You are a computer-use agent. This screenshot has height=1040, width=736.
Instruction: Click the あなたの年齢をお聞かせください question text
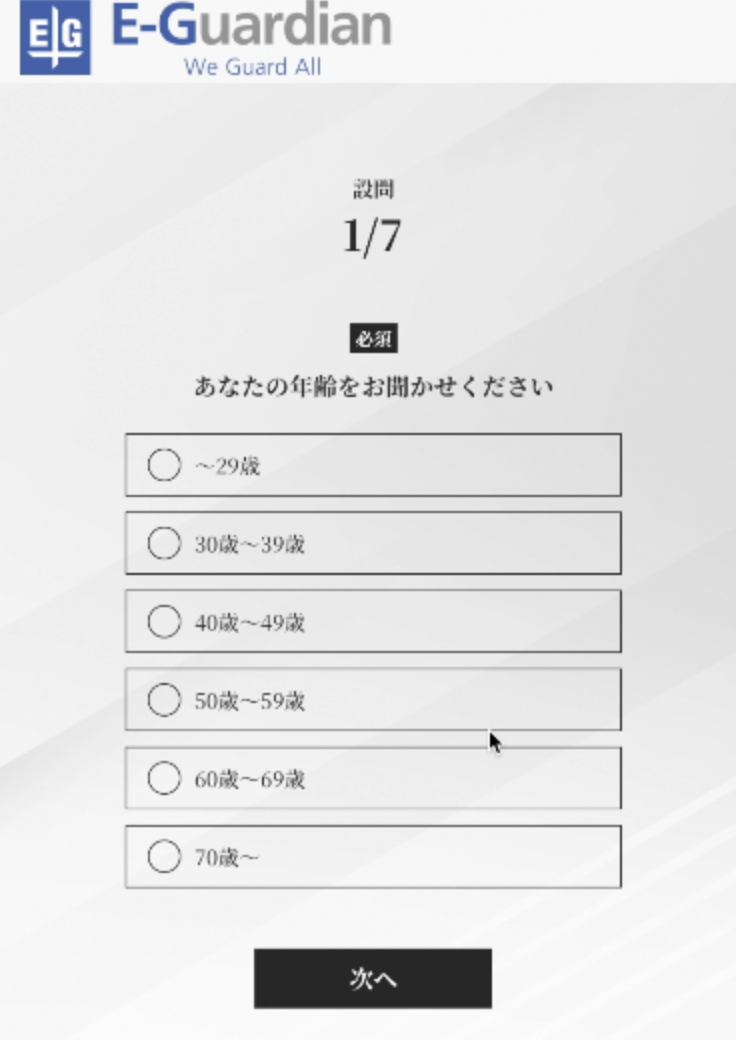[x=373, y=387]
